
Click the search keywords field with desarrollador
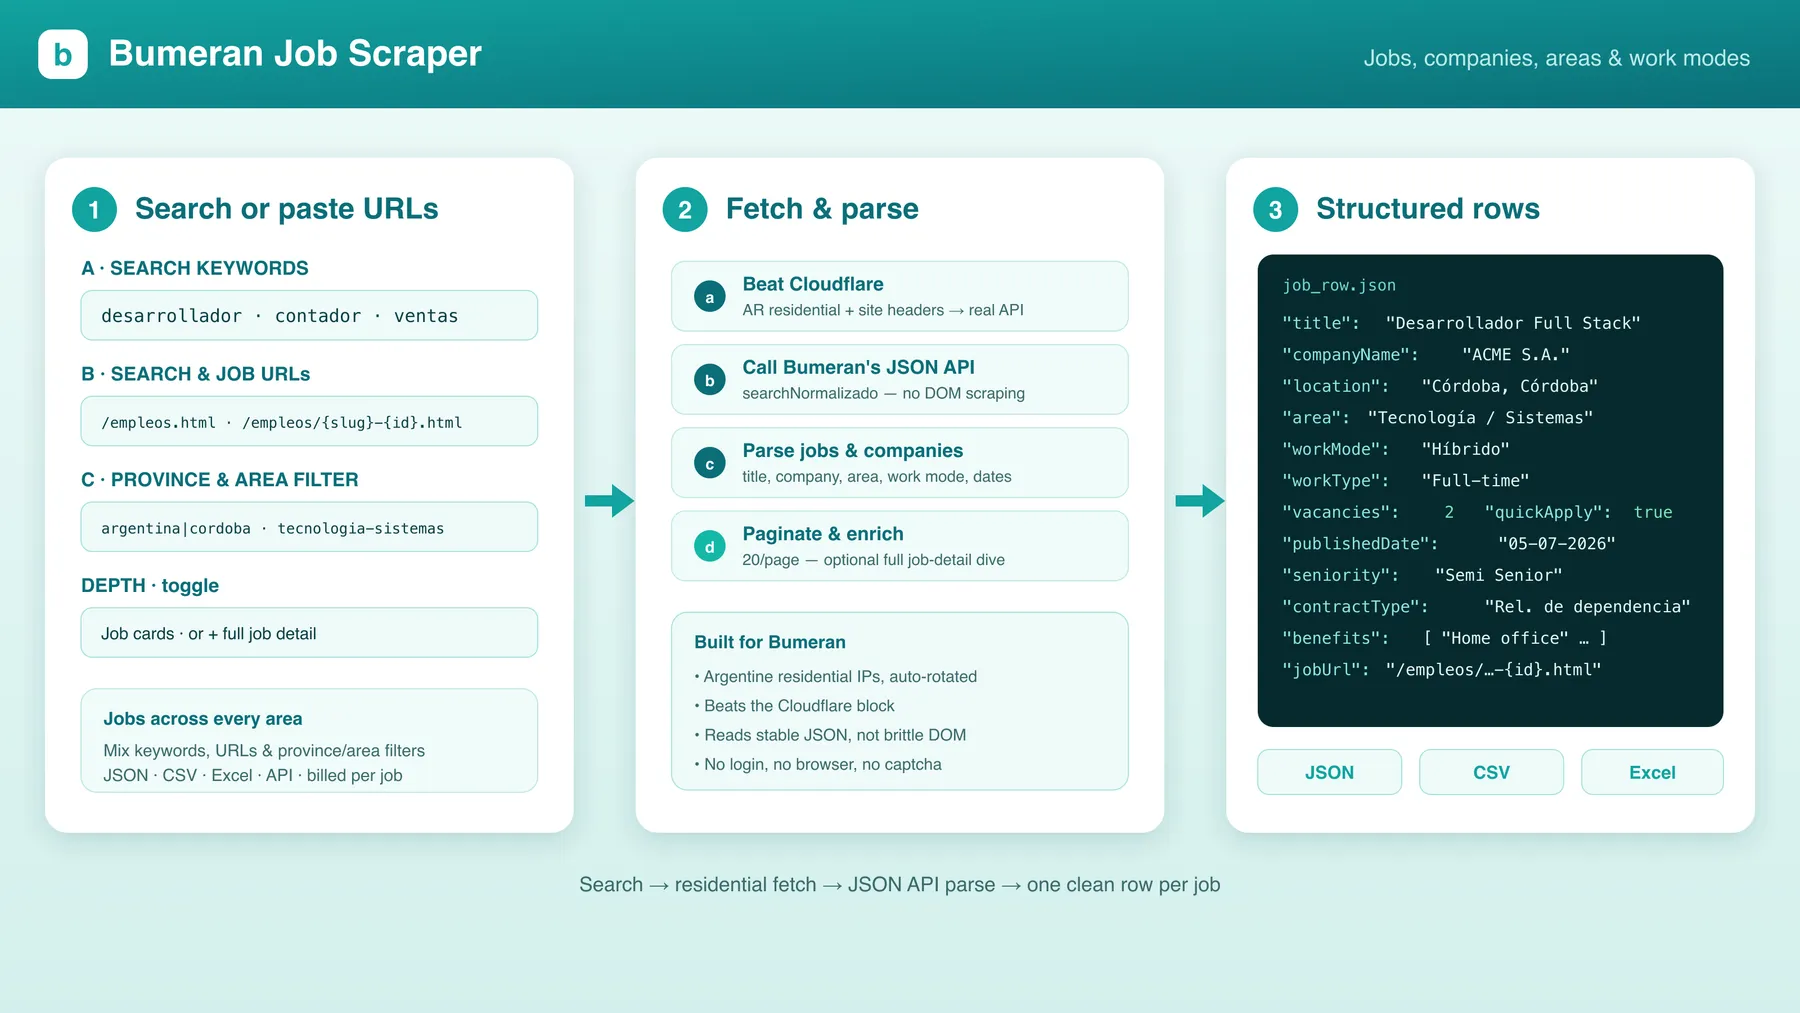[x=309, y=316]
